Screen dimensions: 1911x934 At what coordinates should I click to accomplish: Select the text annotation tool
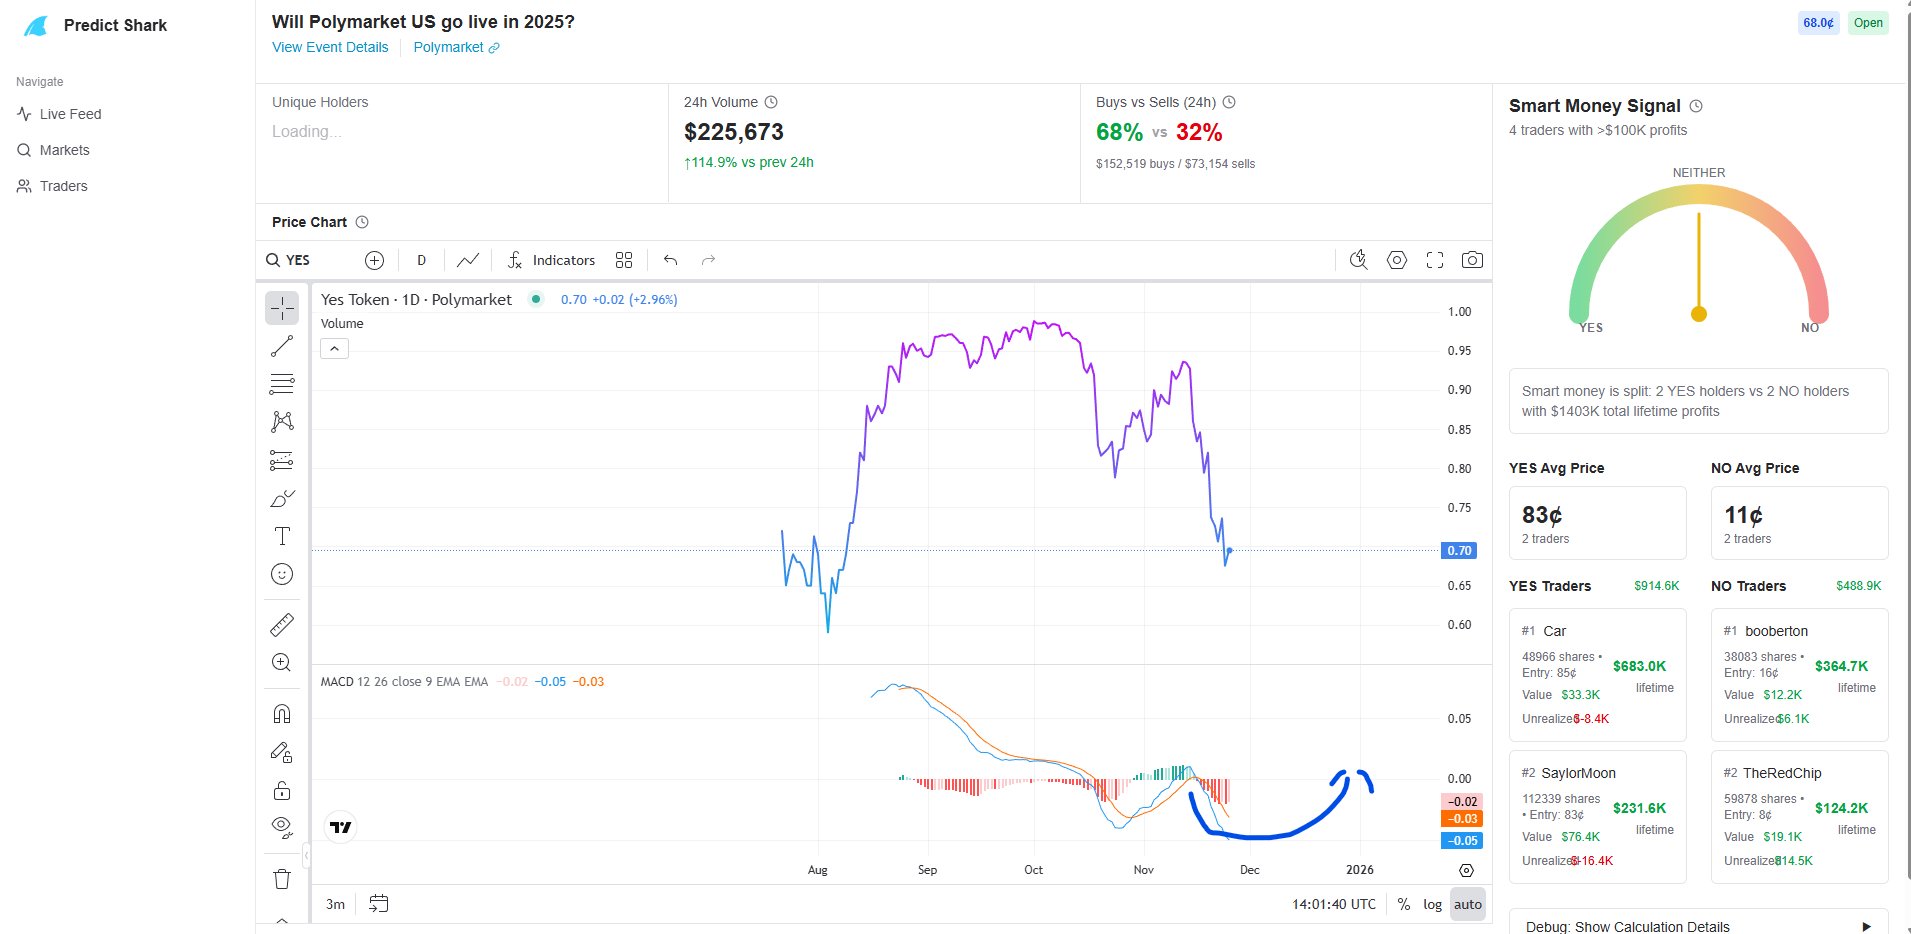[x=282, y=536]
